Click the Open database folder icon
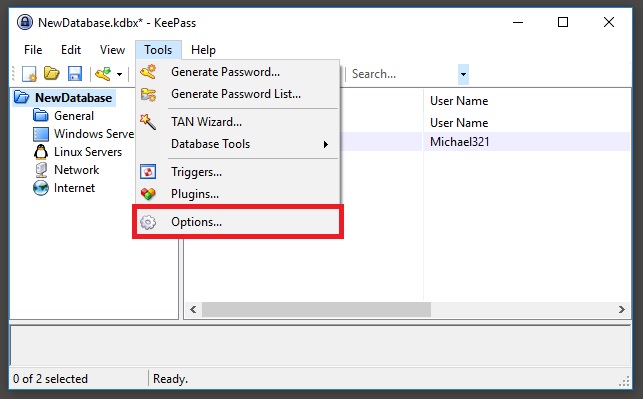This screenshot has height=399, width=643. coord(52,74)
